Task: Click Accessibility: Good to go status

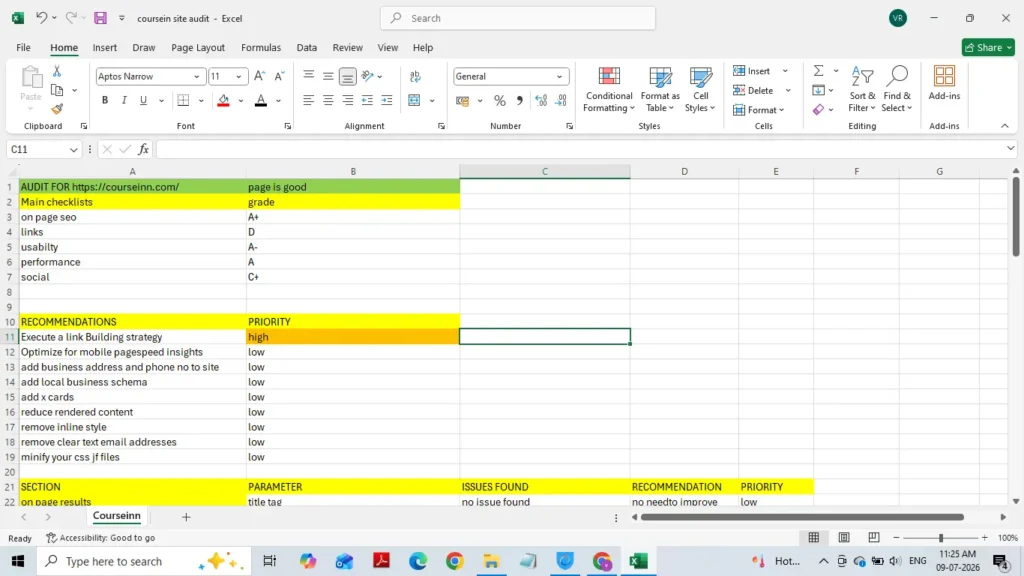Action: (101, 538)
